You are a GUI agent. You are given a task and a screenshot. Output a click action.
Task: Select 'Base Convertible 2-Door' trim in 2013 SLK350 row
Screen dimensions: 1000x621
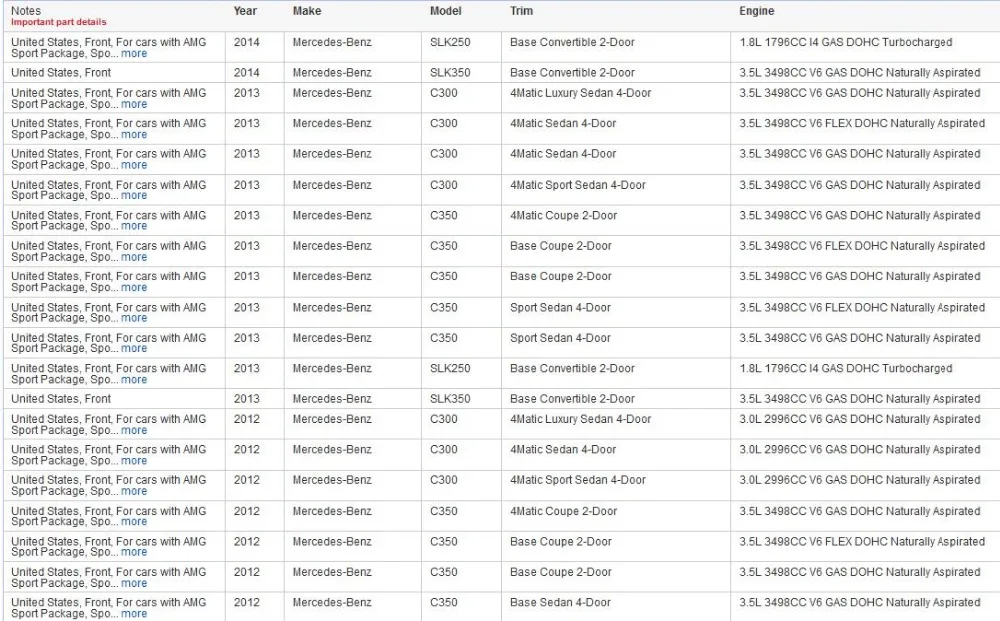[x=572, y=399]
